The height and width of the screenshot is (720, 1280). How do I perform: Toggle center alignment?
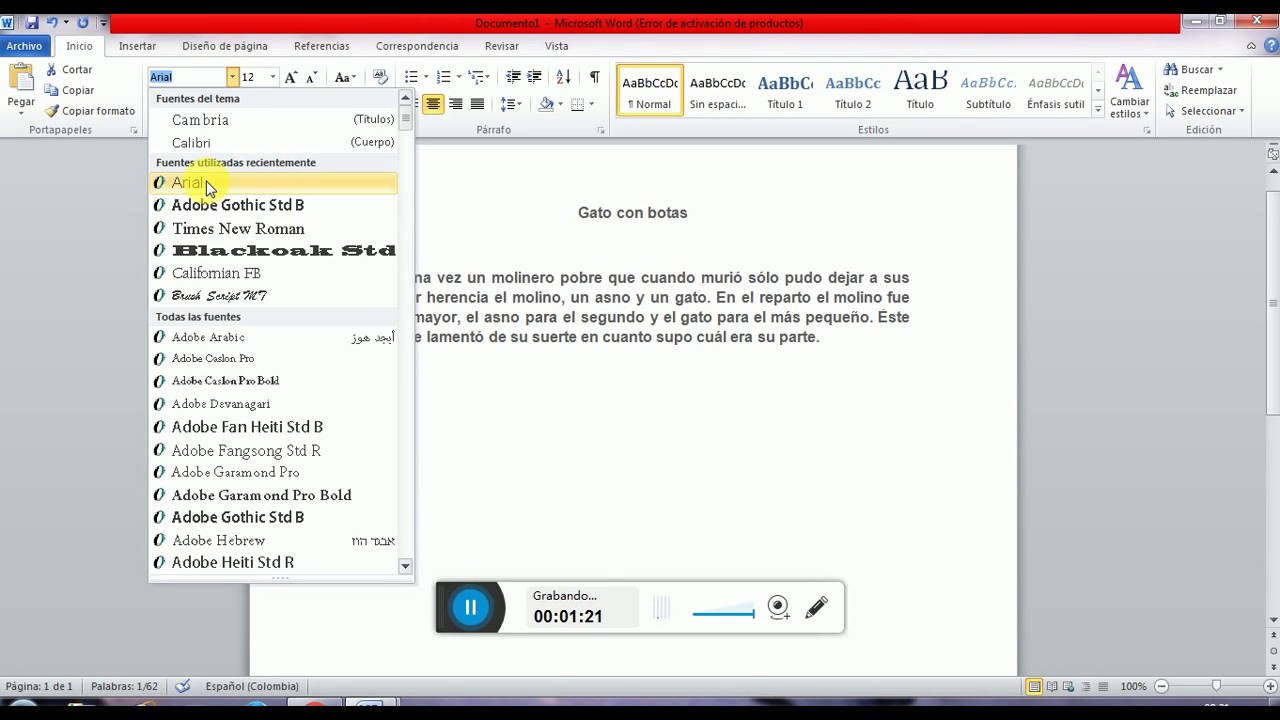pos(433,104)
